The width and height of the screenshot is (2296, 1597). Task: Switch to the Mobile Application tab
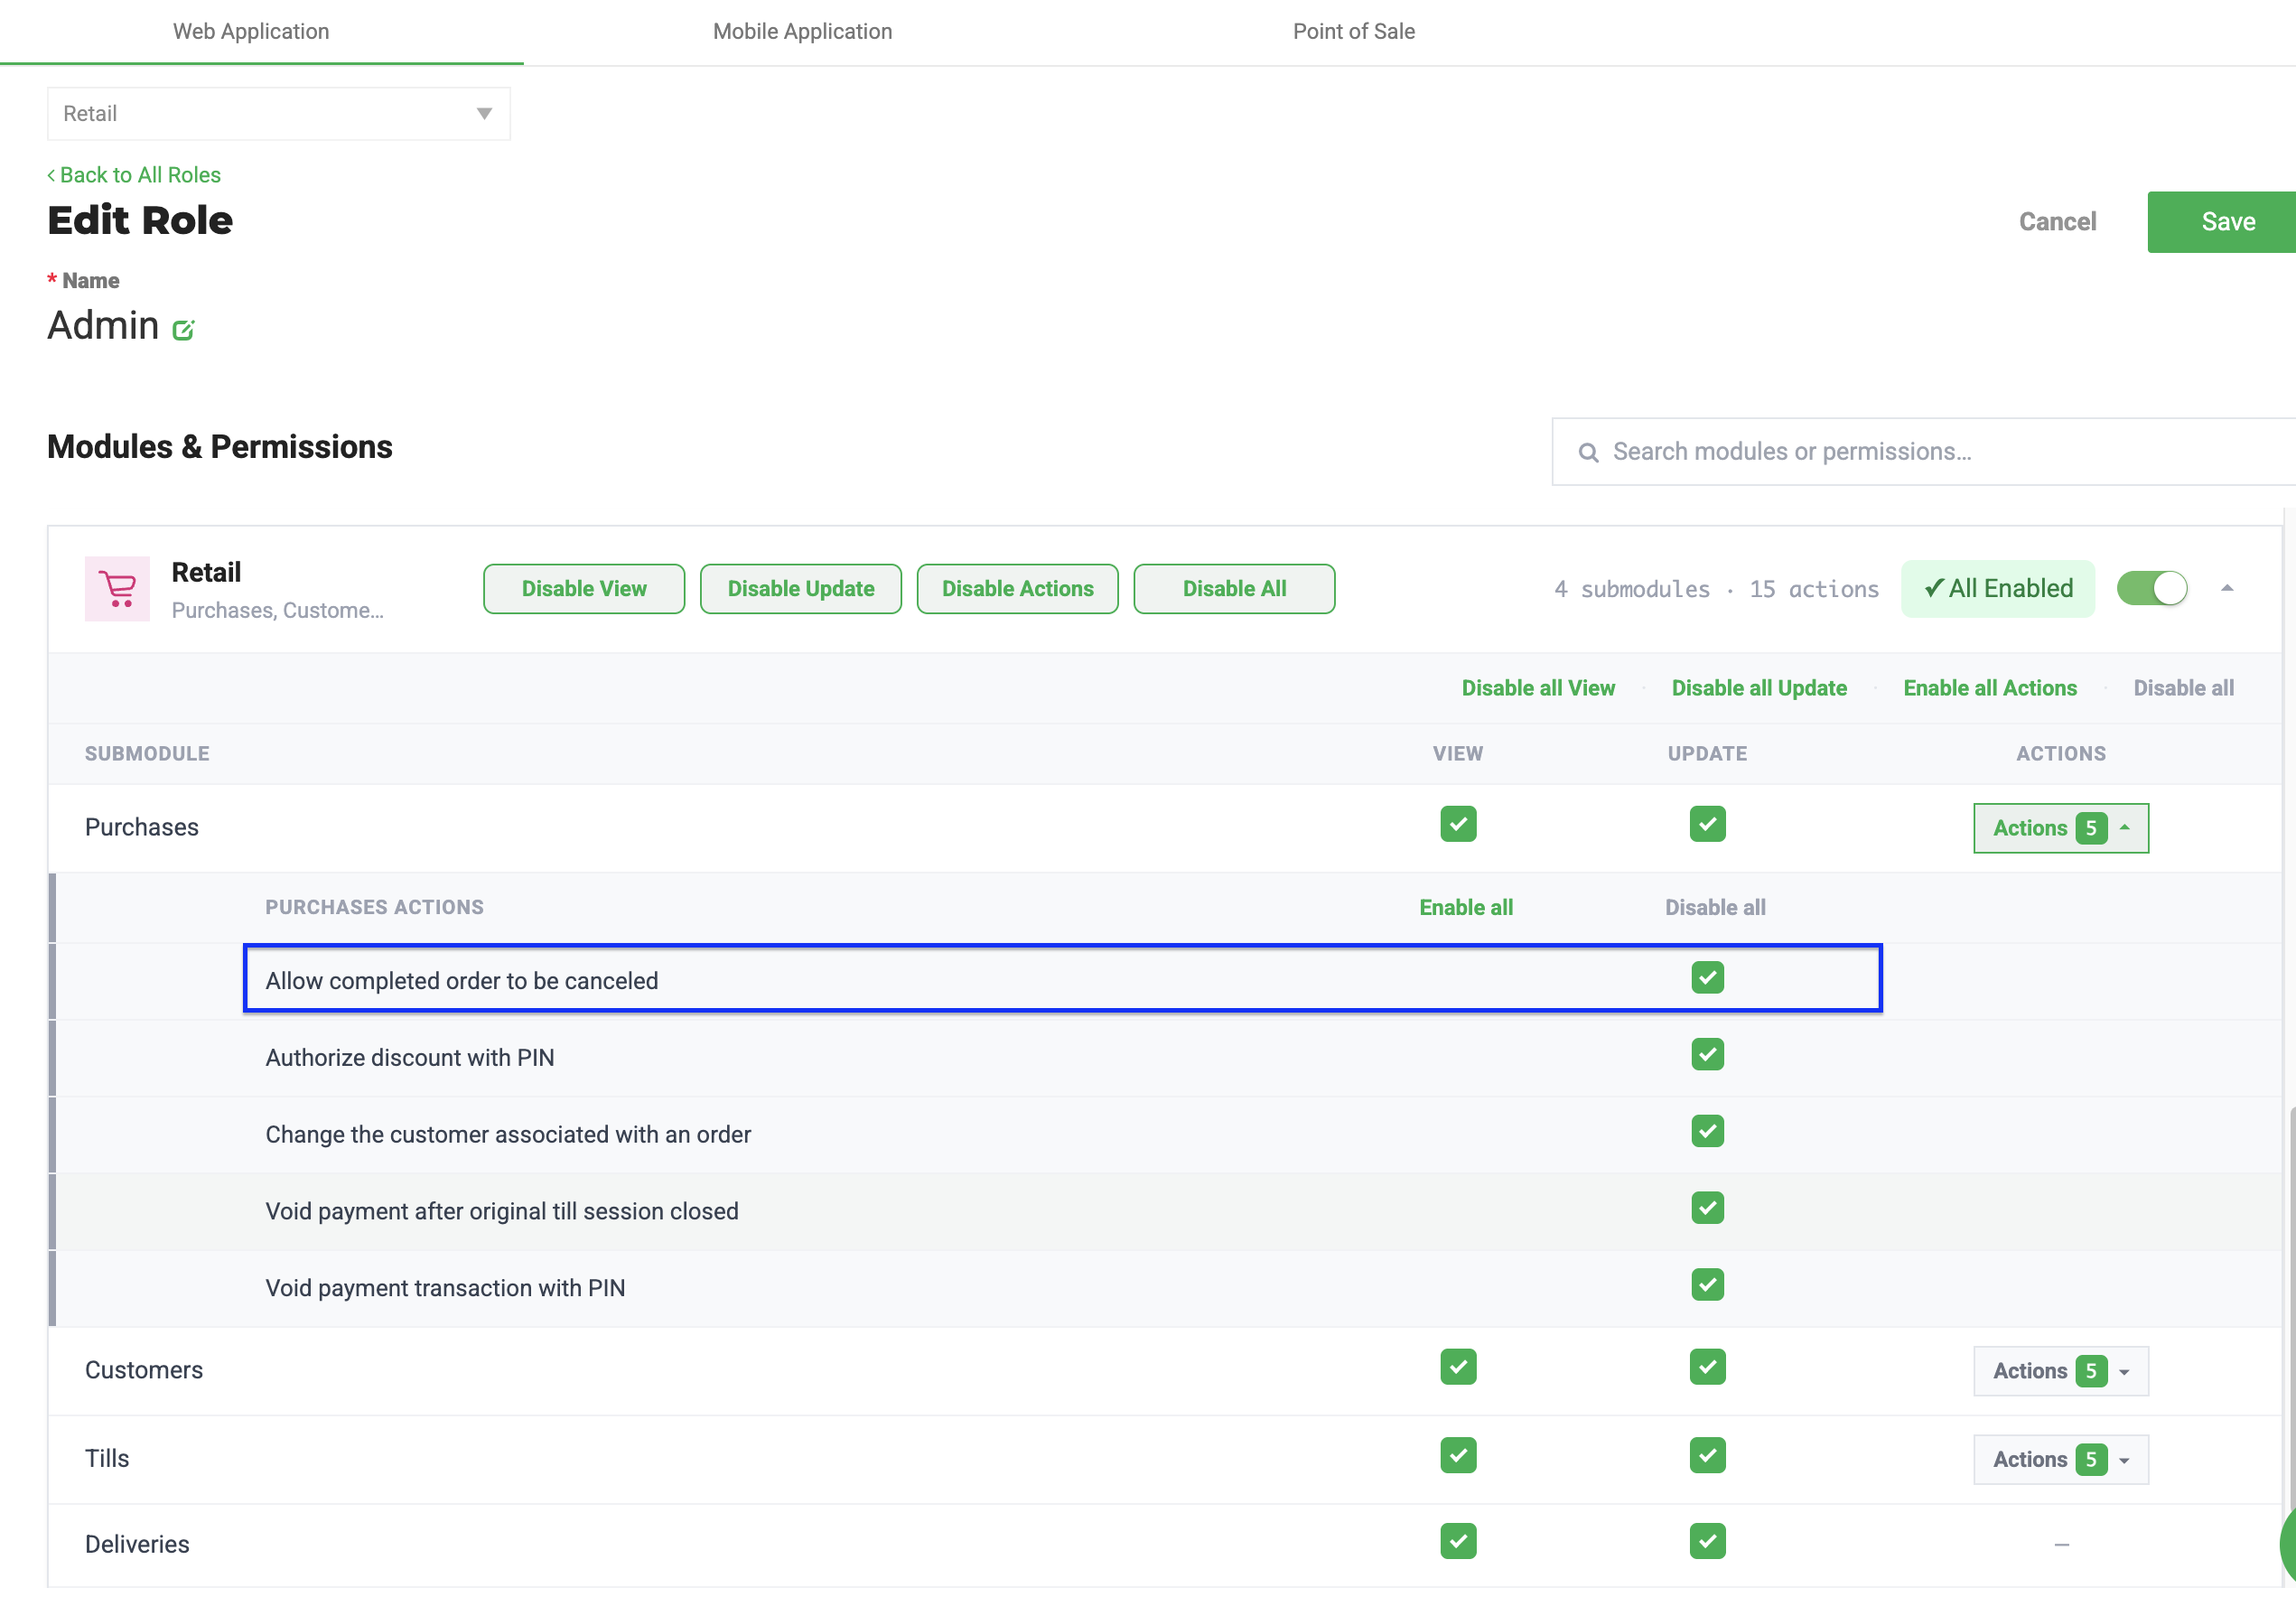click(802, 31)
